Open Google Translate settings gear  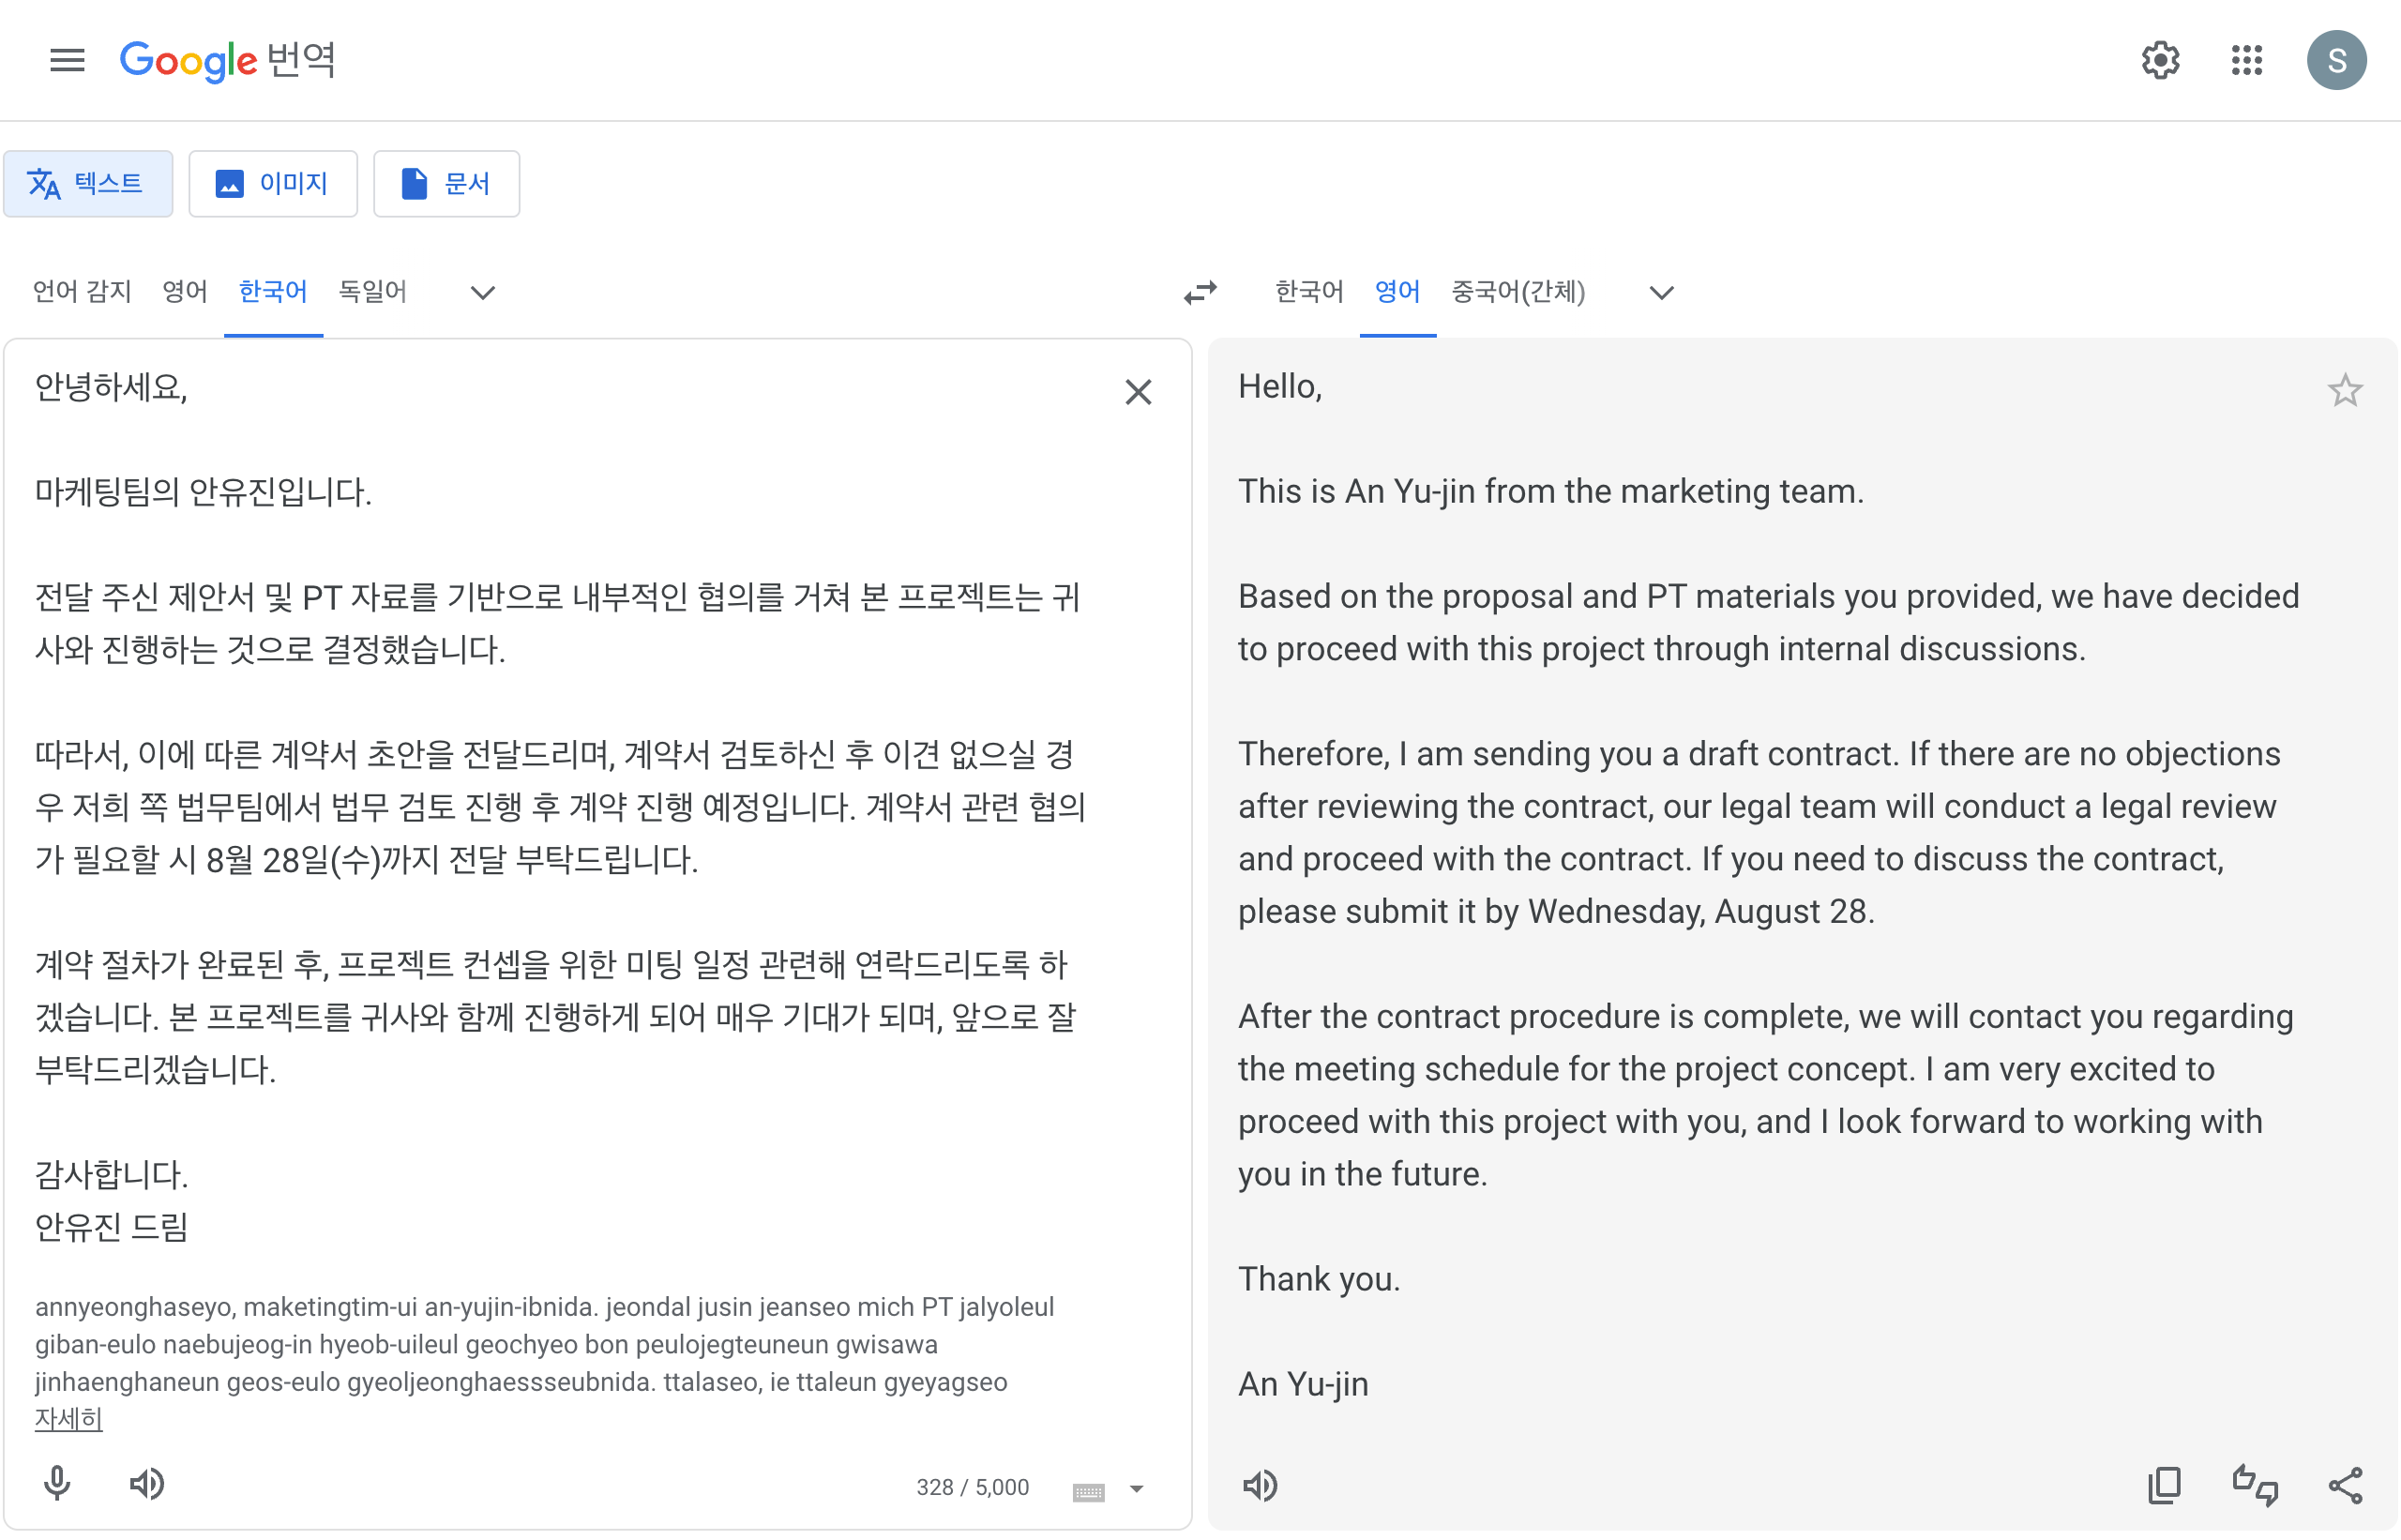point(2160,60)
